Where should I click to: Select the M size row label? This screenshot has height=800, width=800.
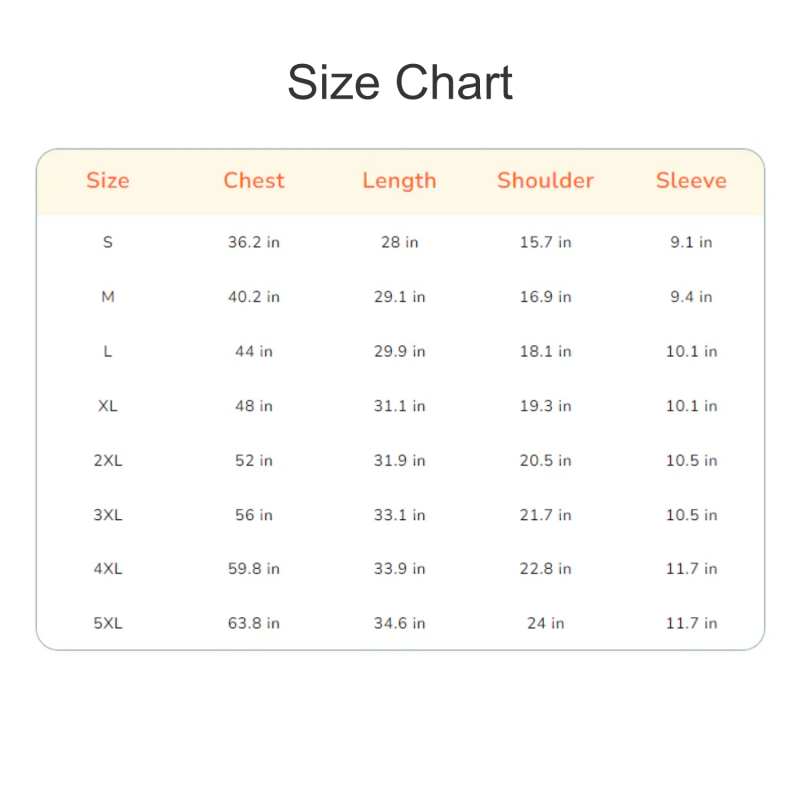108,297
